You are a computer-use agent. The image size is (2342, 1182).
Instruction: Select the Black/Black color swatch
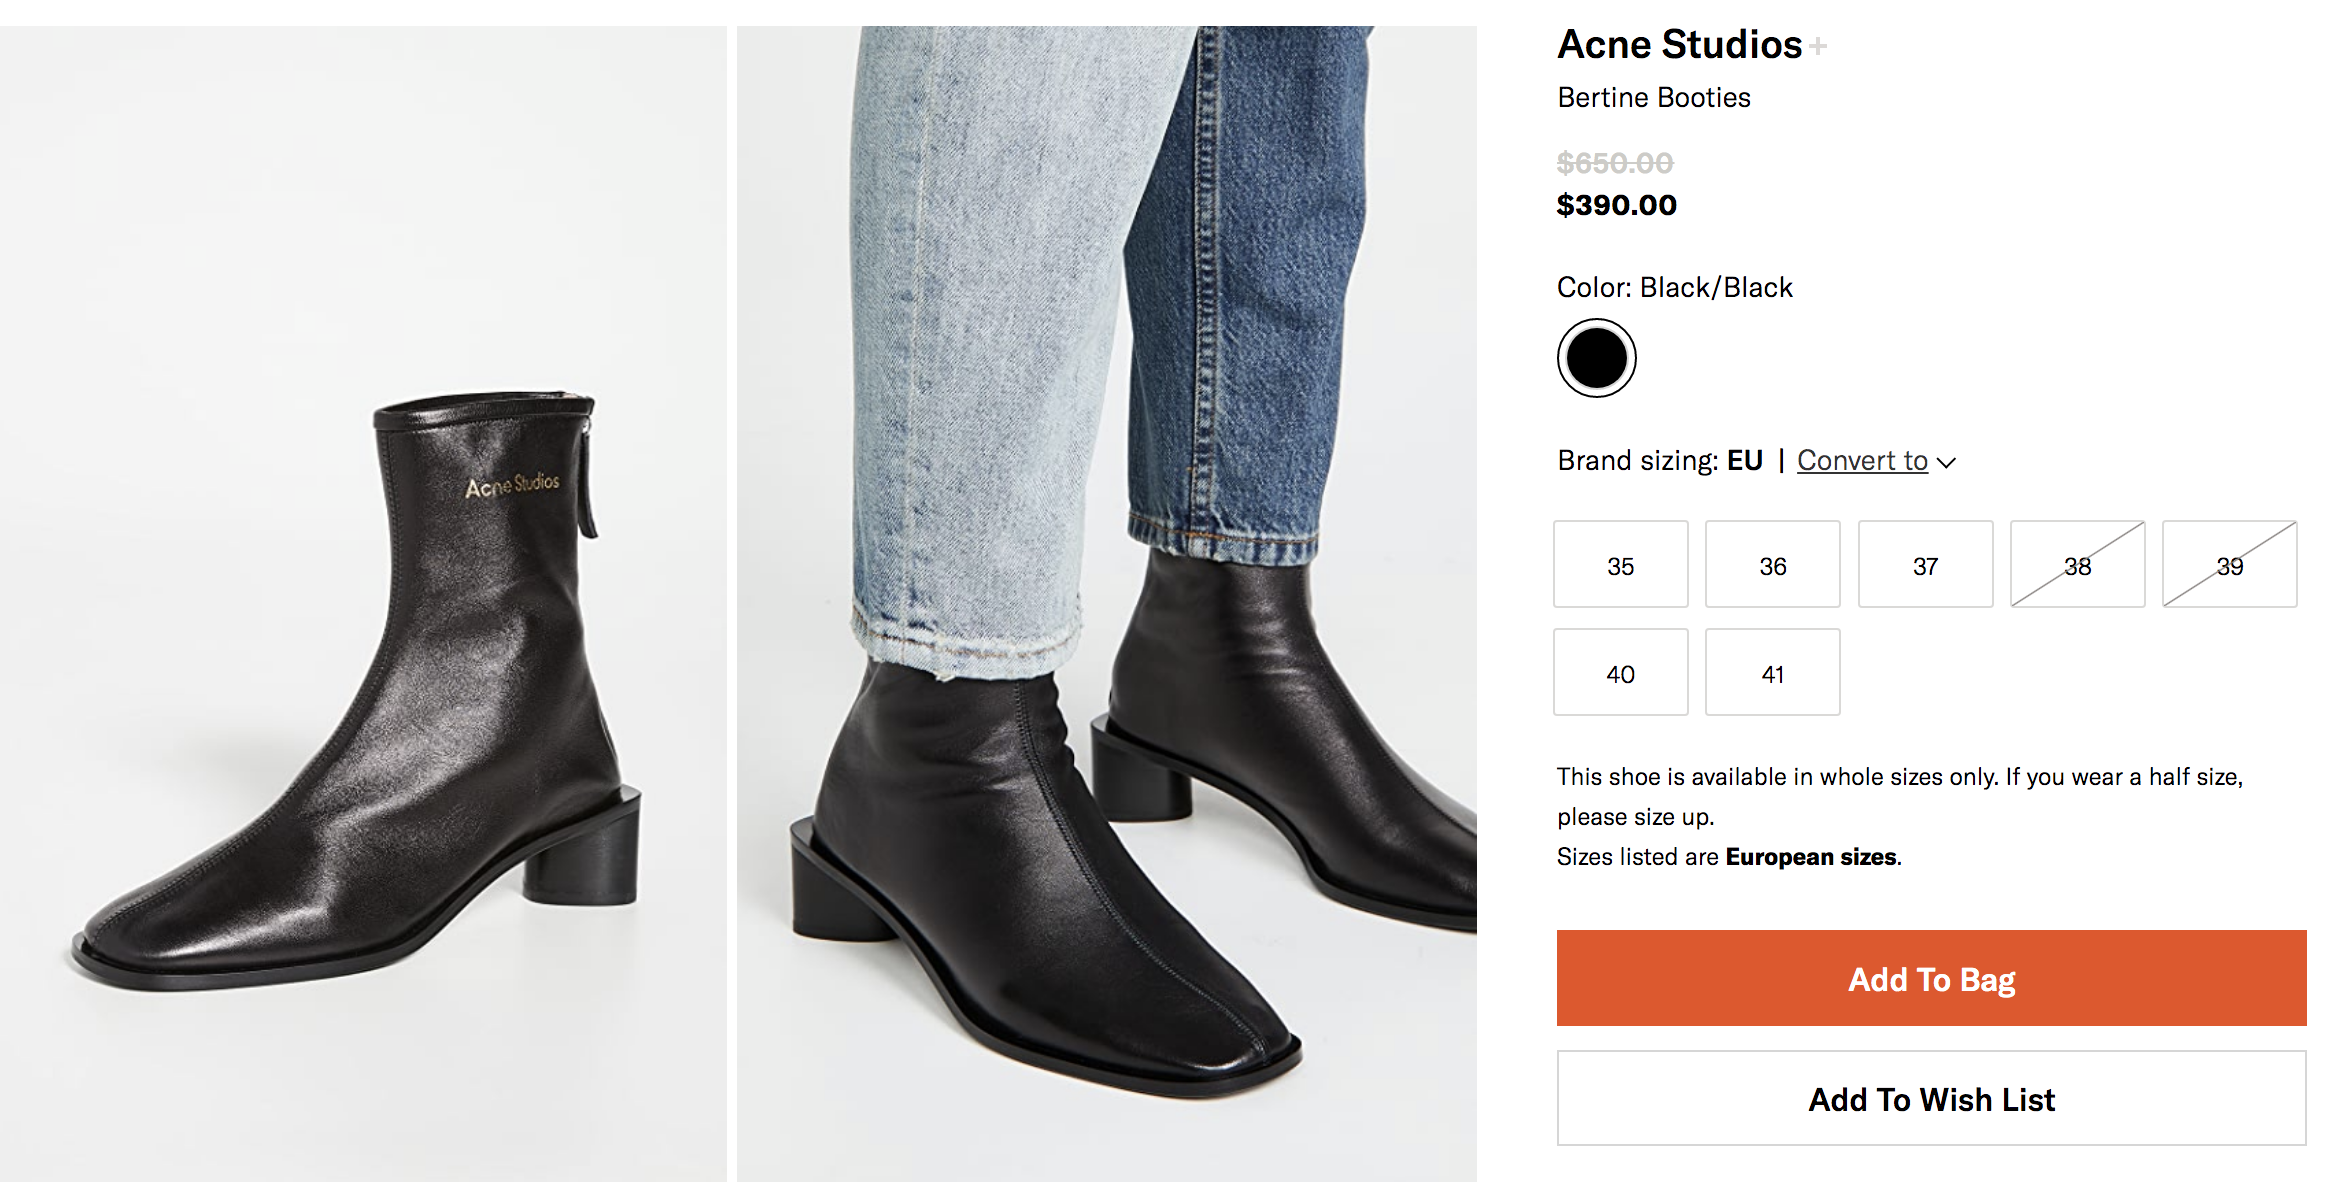(x=1596, y=358)
